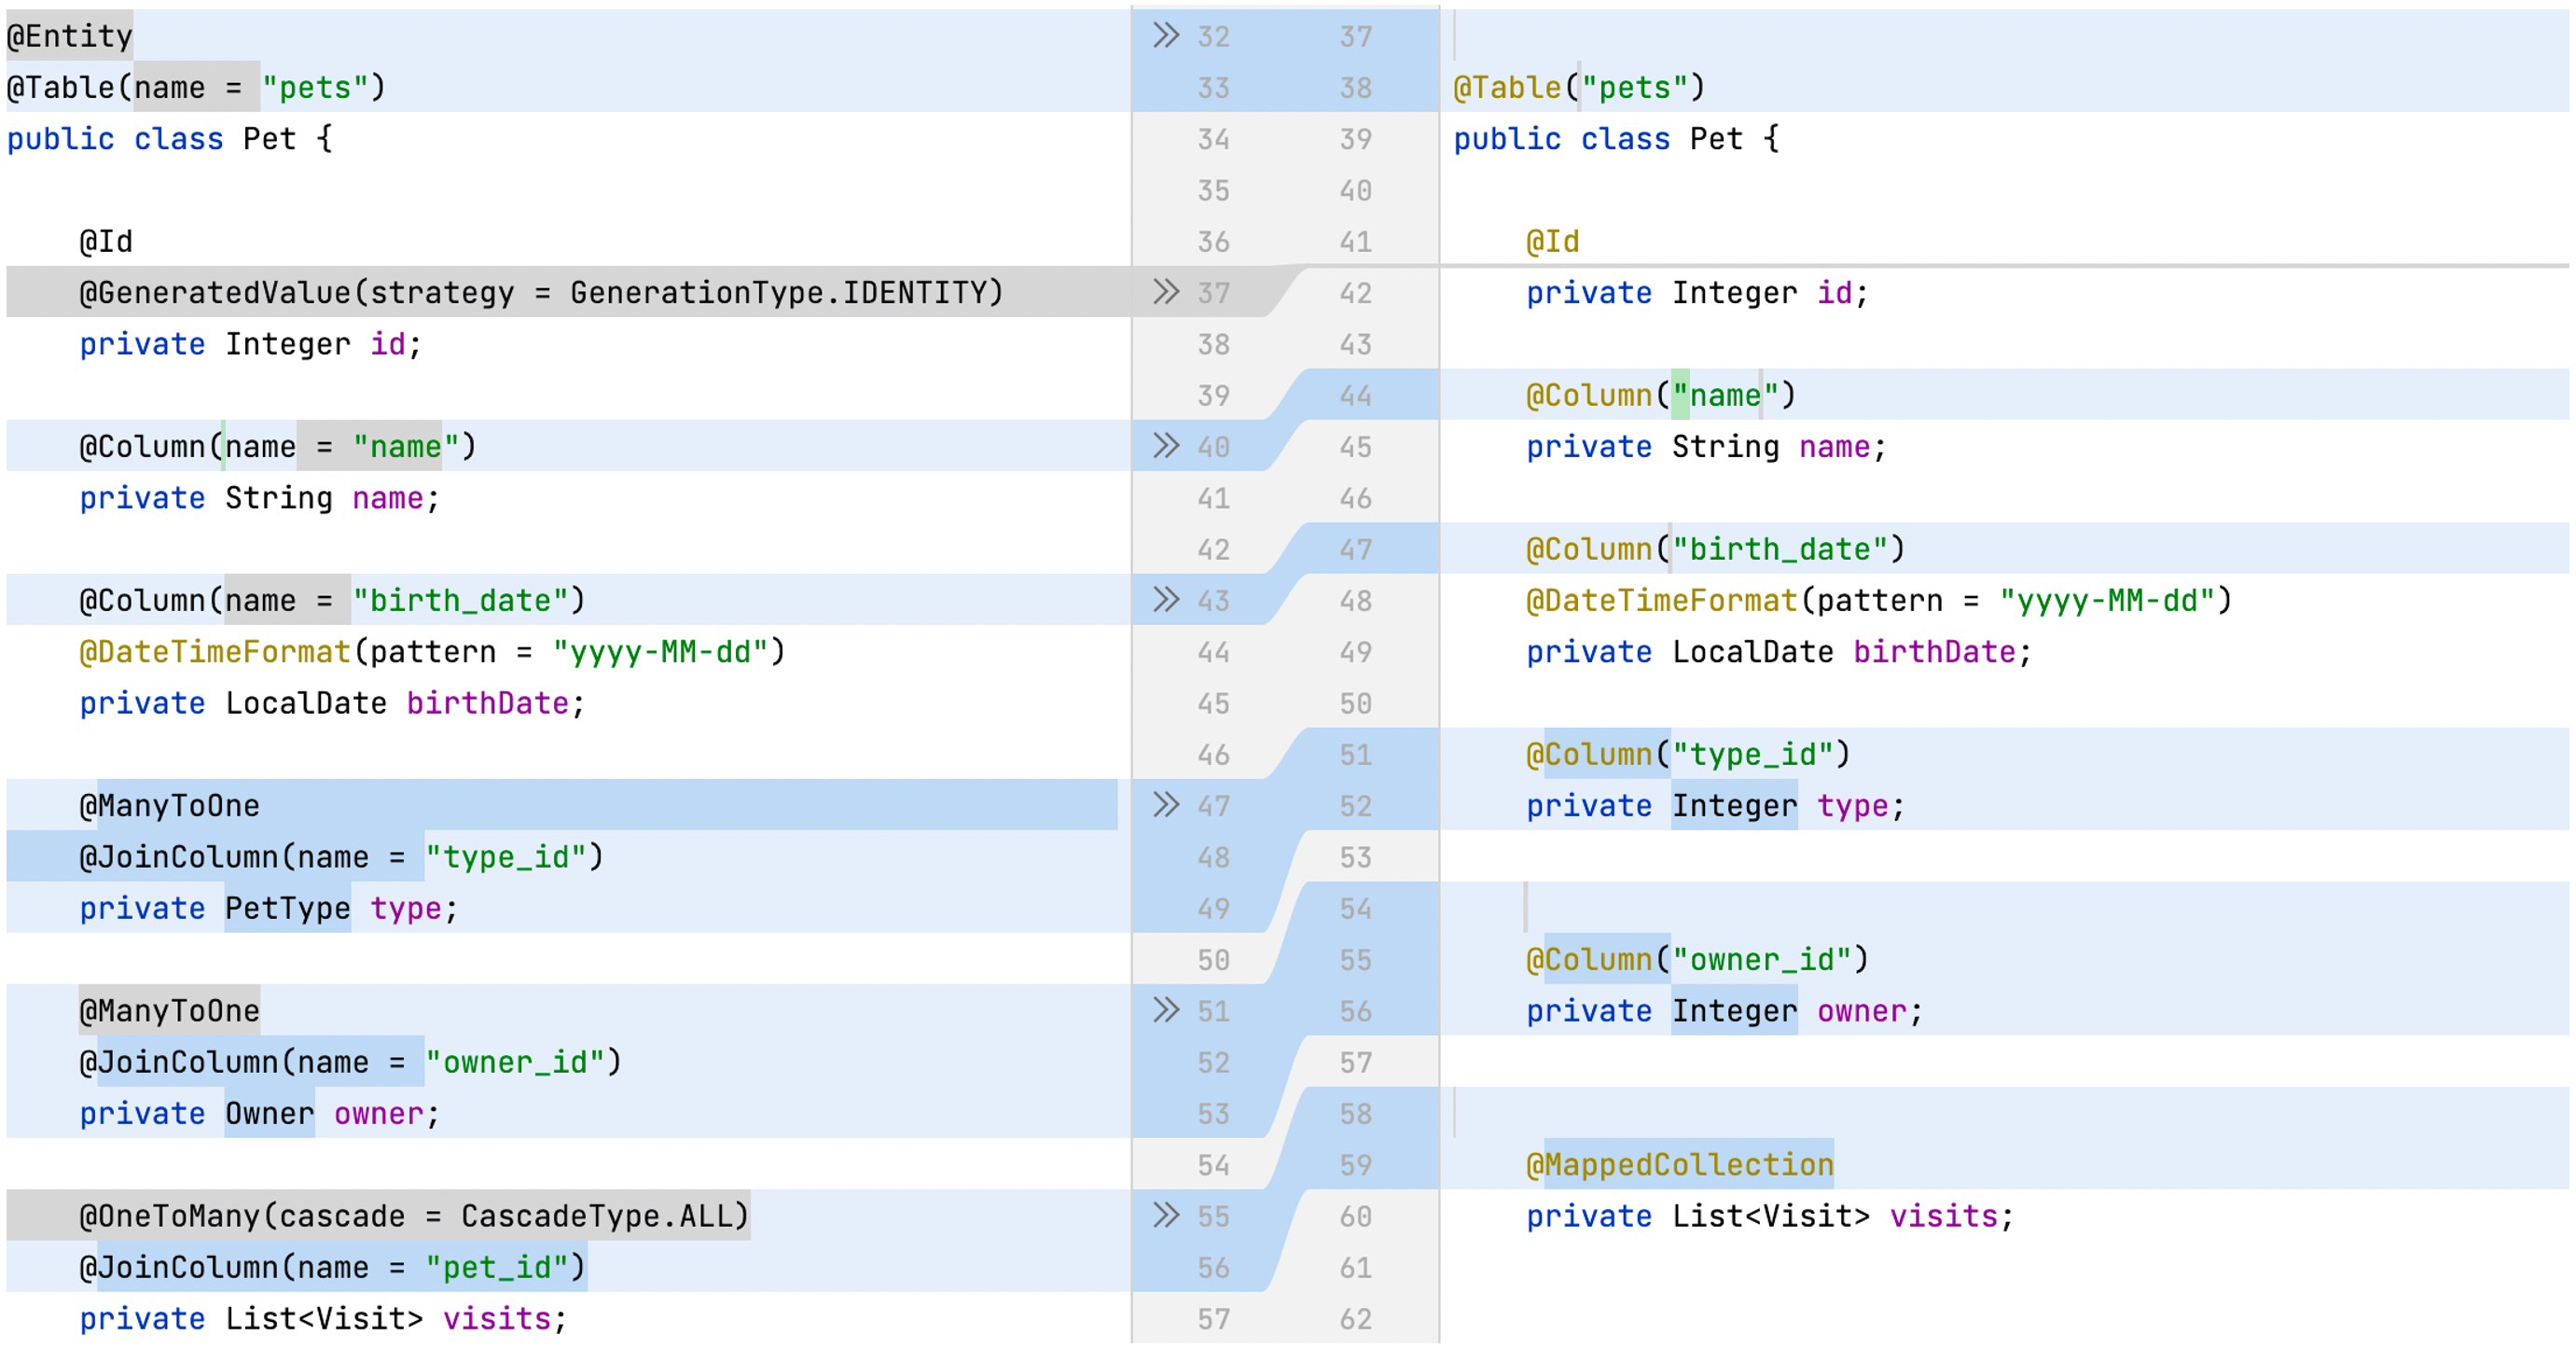The height and width of the screenshot is (1349, 2576).
Task: Apply the ManyToOne change arrow at line 47
Action: (1165, 805)
